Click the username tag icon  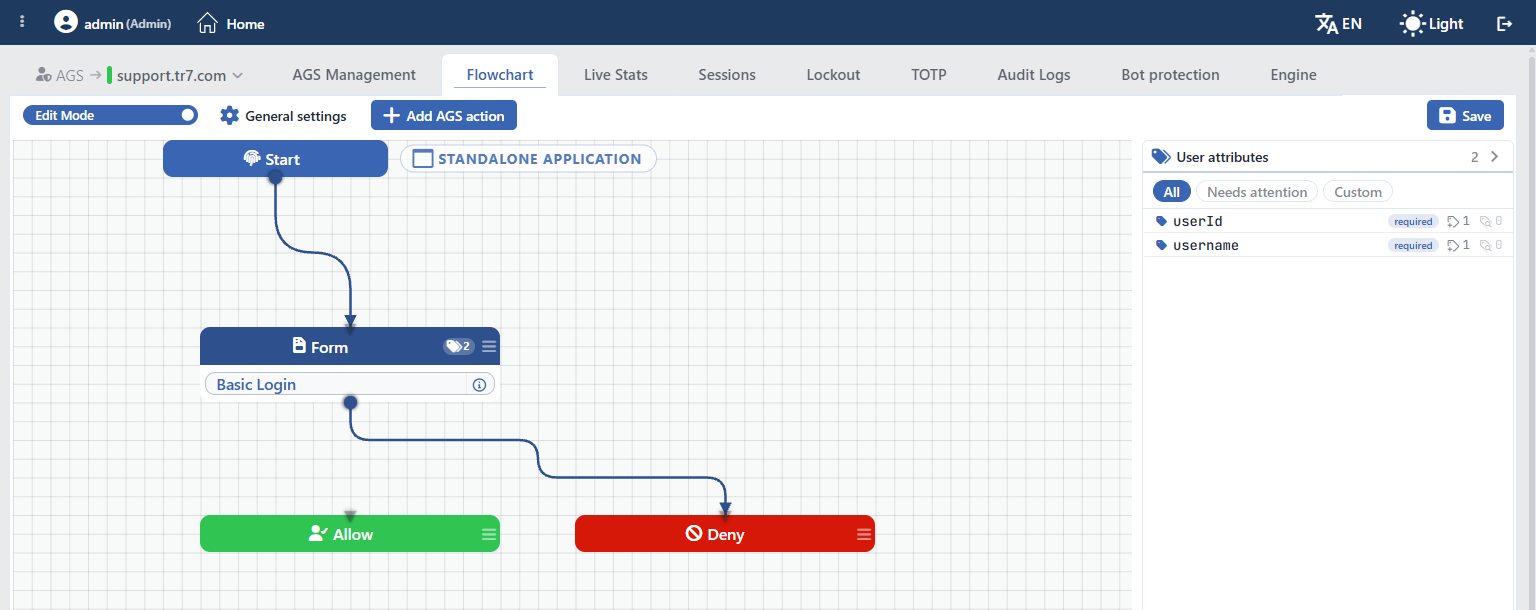(1161, 245)
